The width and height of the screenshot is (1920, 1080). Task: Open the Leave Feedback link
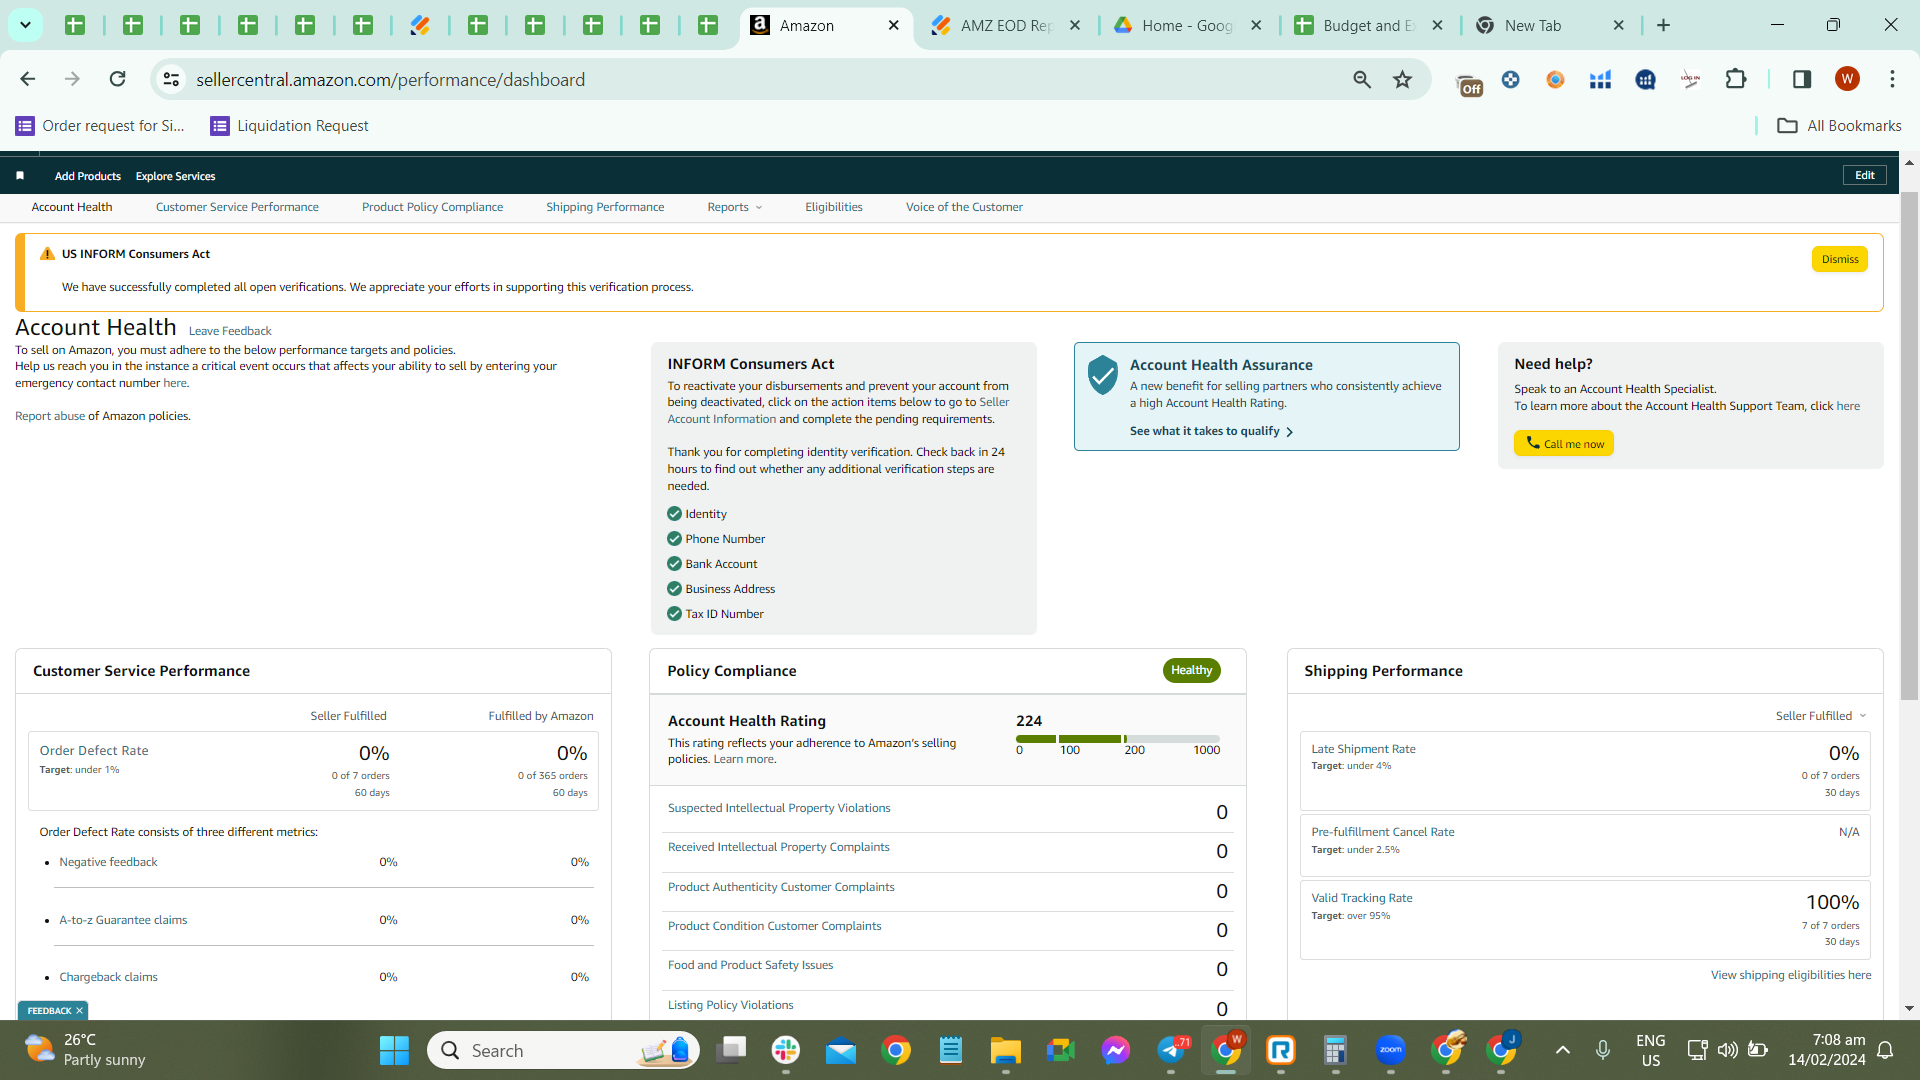click(x=230, y=331)
